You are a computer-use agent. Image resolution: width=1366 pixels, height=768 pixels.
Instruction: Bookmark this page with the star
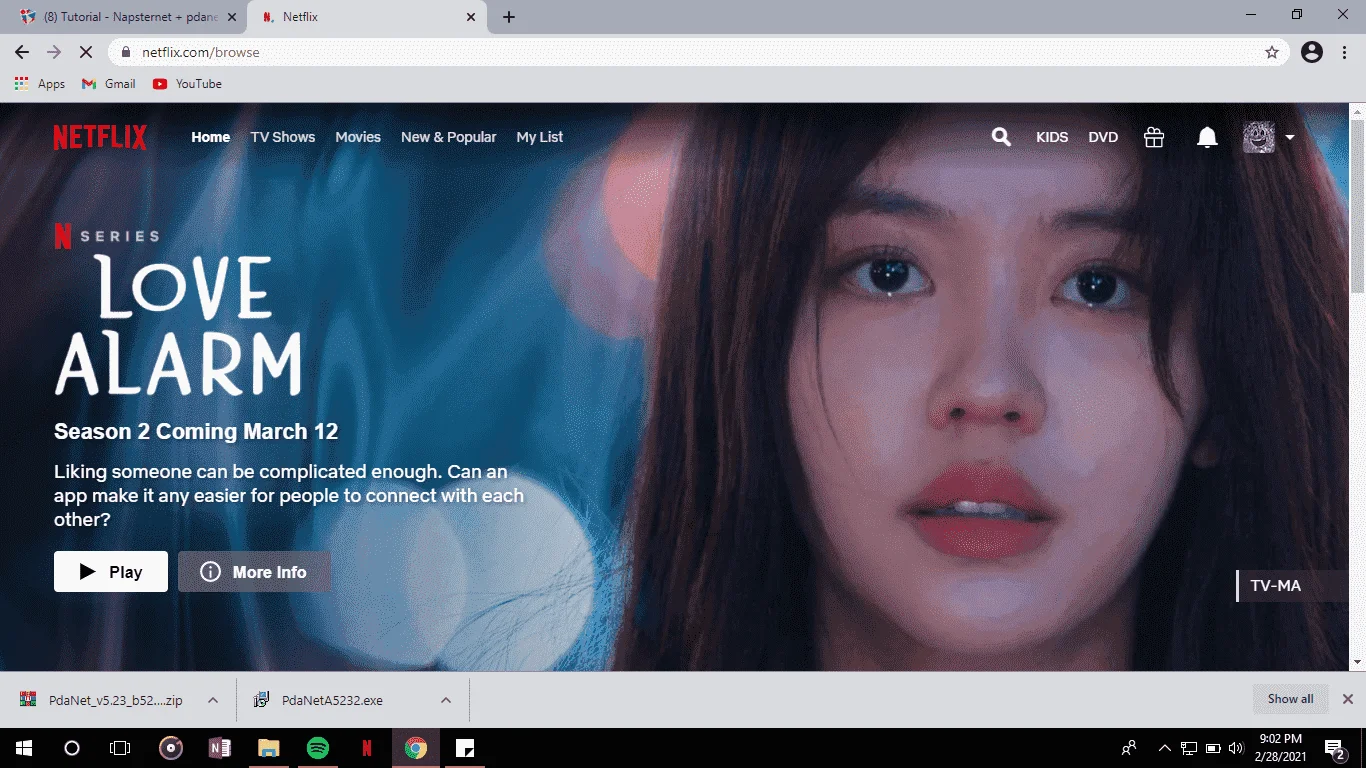tap(1272, 52)
